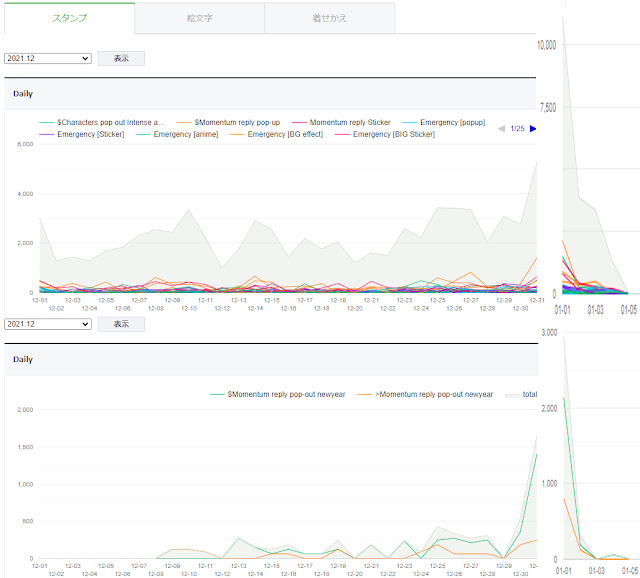The height and width of the screenshot is (578, 640).
Task: Toggle $Characters pop out Intense legend series
Action: 102,122
